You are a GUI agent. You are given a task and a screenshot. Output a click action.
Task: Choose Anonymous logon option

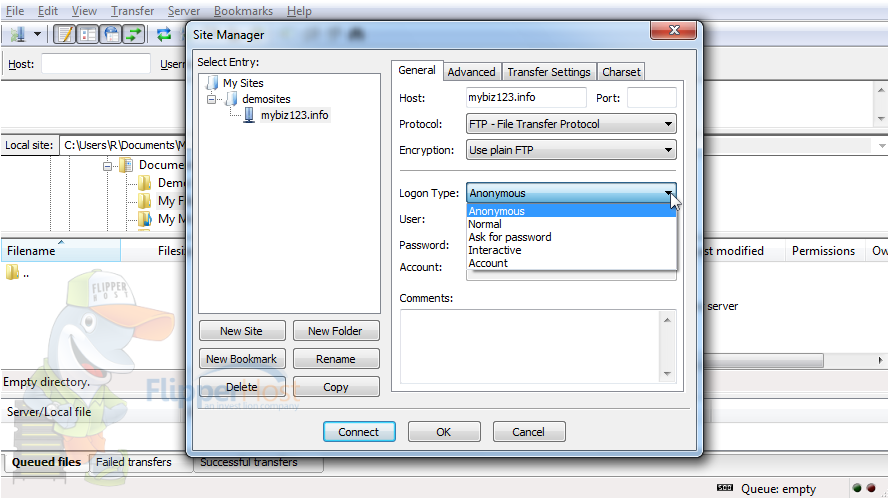tap(571, 211)
